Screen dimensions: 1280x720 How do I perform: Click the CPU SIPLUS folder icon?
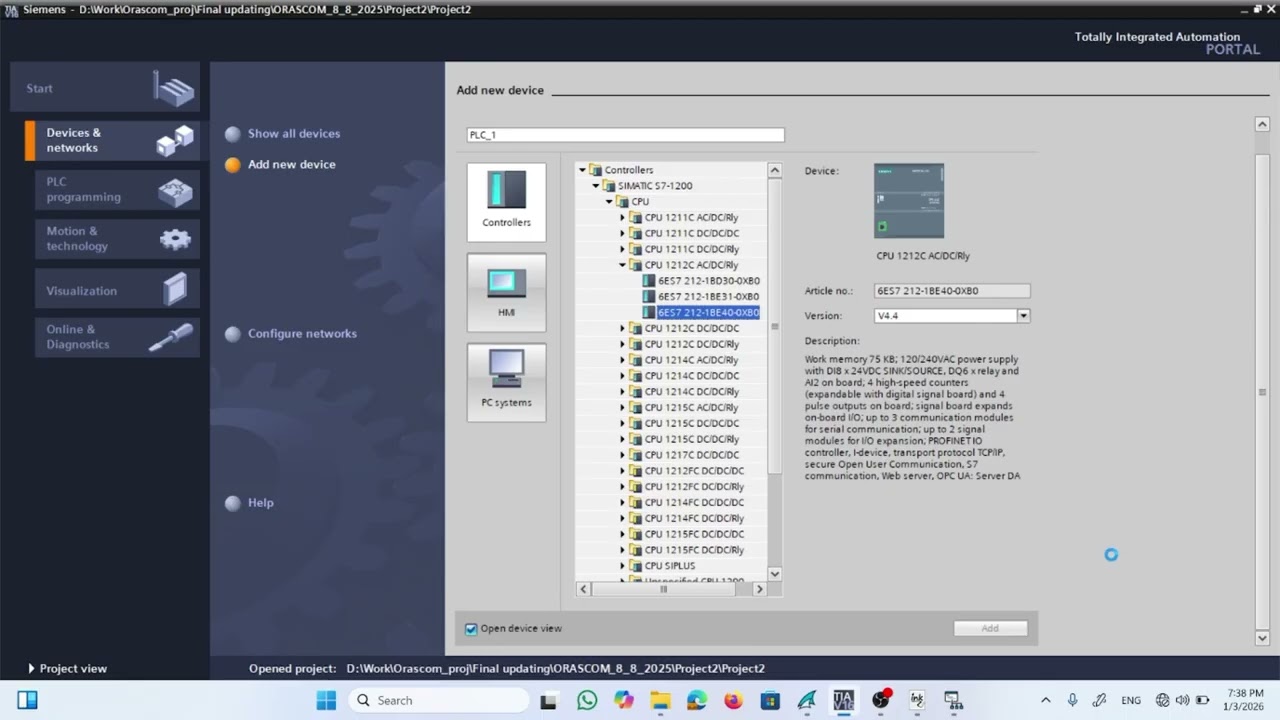coord(635,566)
